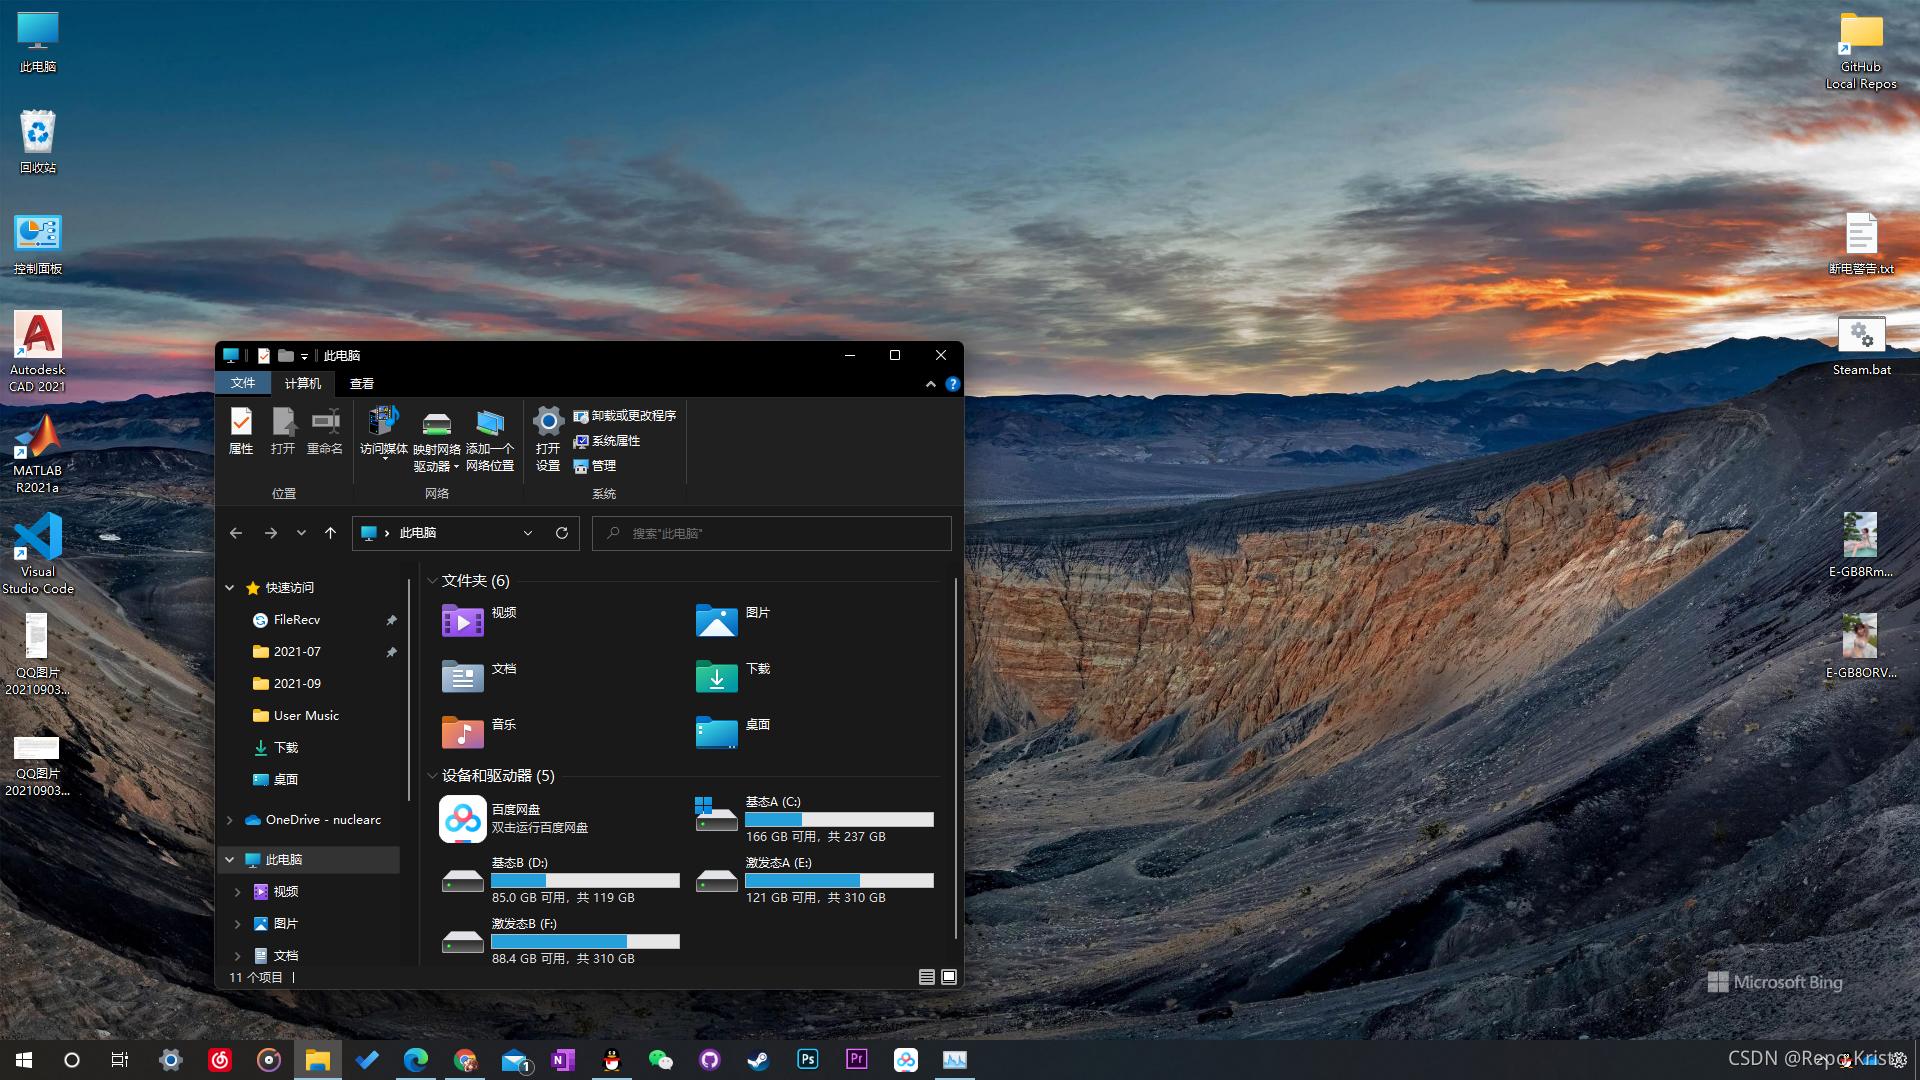Screen dimensions: 1920x1080
Task: Expand the 访问媒体 dropdown arrow
Action: point(383,460)
